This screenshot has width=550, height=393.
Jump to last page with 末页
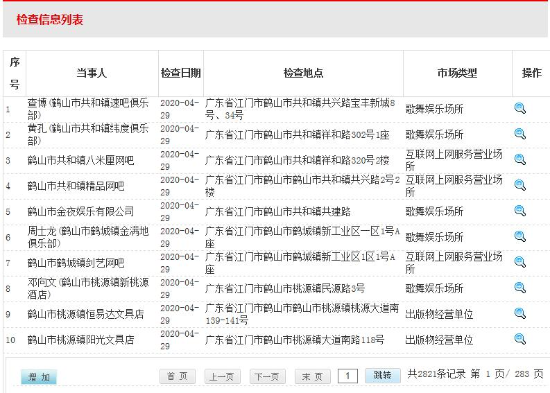pyautogui.click(x=313, y=377)
